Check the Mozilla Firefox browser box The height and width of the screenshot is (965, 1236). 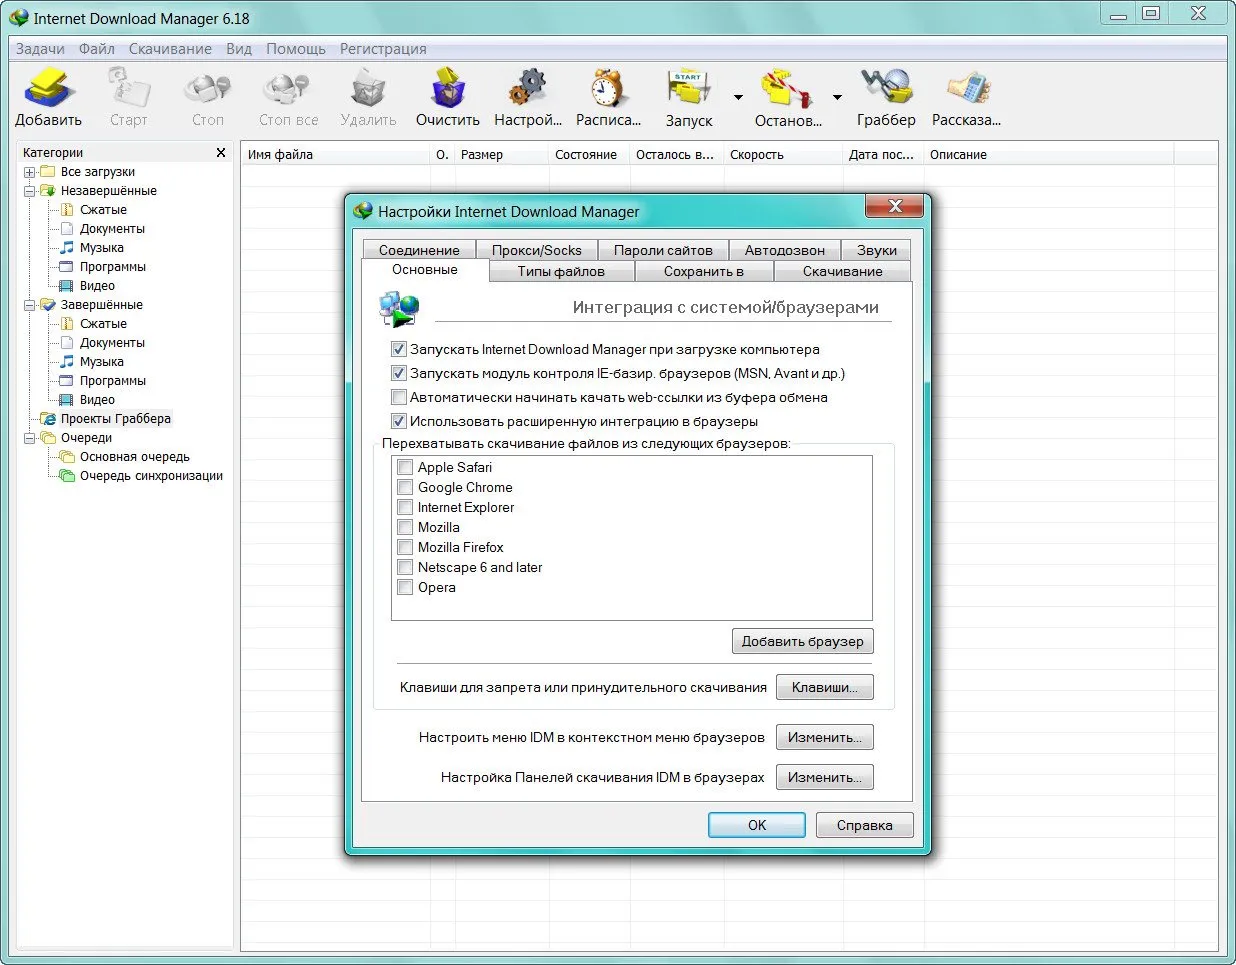(x=405, y=547)
